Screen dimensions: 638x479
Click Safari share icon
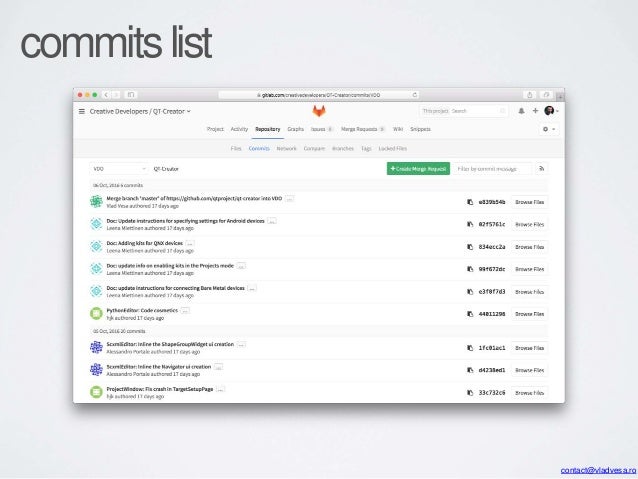pos(530,95)
